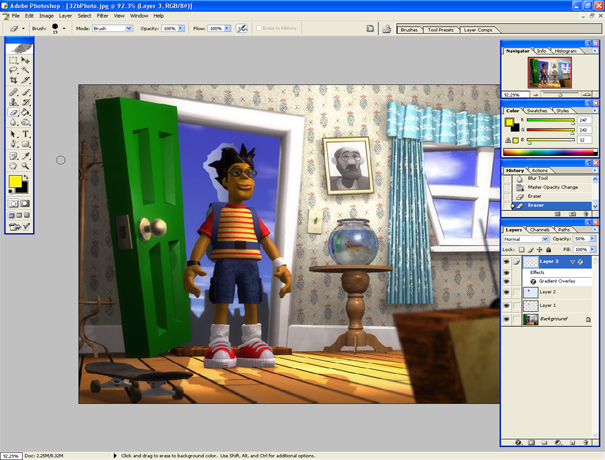Image resolution: width=605 pixels, height=460 pixels.
Task: Open the eraser Mode dropdown
Action: tap(113, 29)
